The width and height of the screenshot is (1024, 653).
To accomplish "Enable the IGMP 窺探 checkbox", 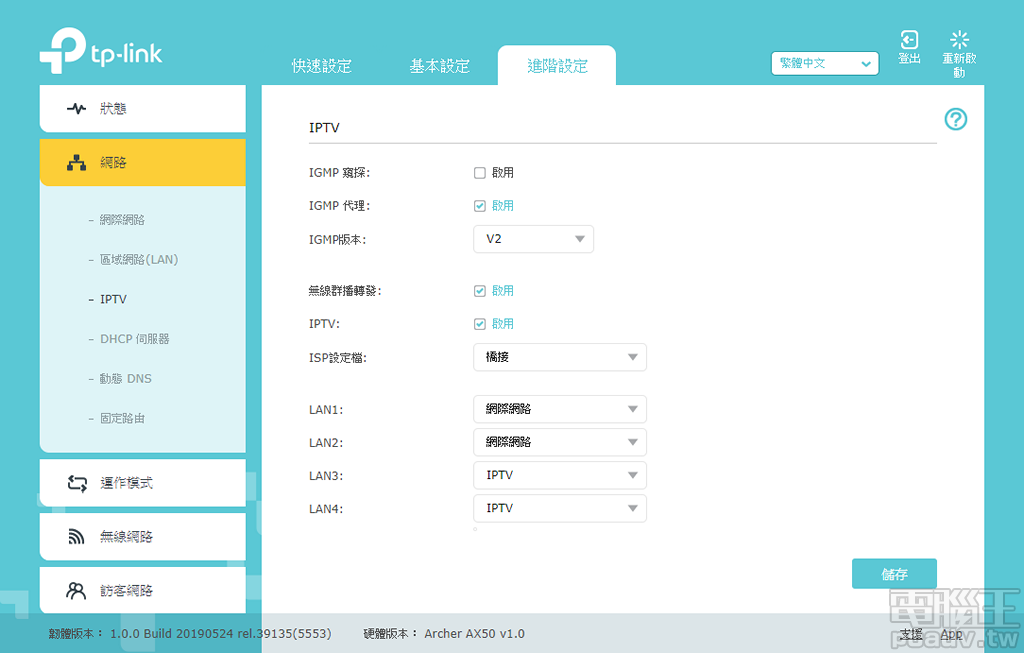I will [479, 172].
